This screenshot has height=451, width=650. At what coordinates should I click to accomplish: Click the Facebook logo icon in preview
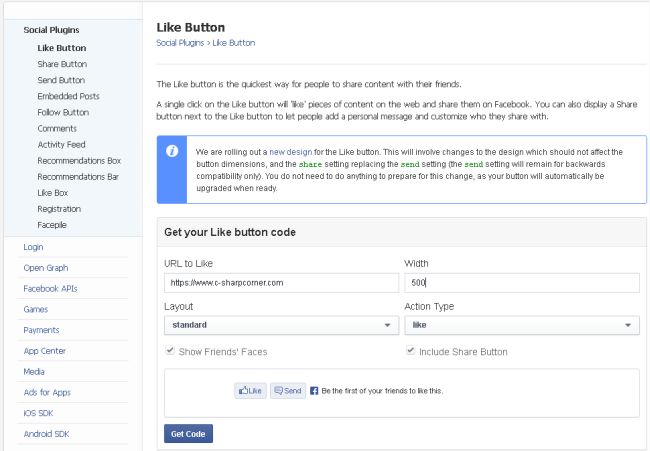pos(314,390)
